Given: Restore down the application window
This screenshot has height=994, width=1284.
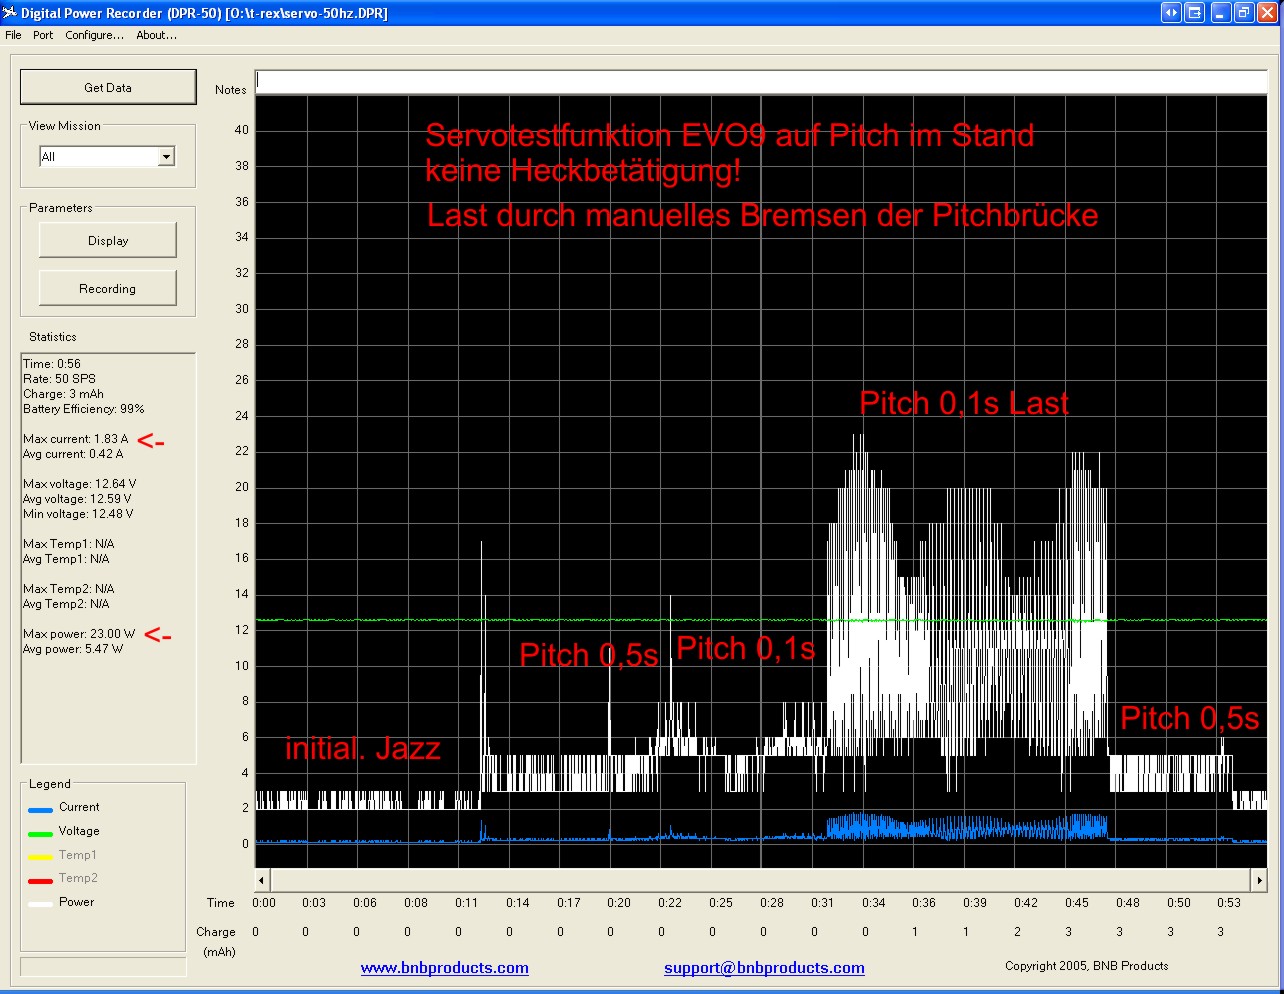Looking at the screenshot, I should pyautogui.click(x=1243, y=13).
